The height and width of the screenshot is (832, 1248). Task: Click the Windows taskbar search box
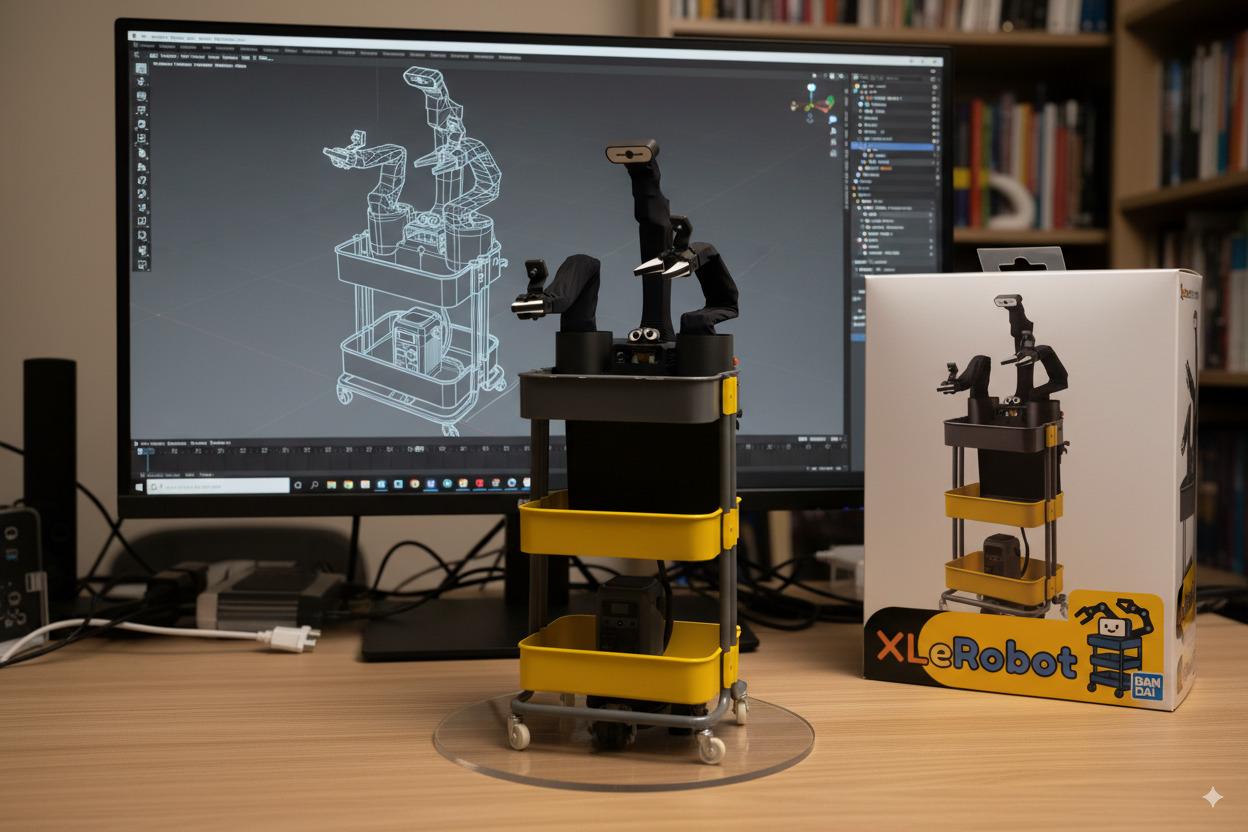coord(218,485)
